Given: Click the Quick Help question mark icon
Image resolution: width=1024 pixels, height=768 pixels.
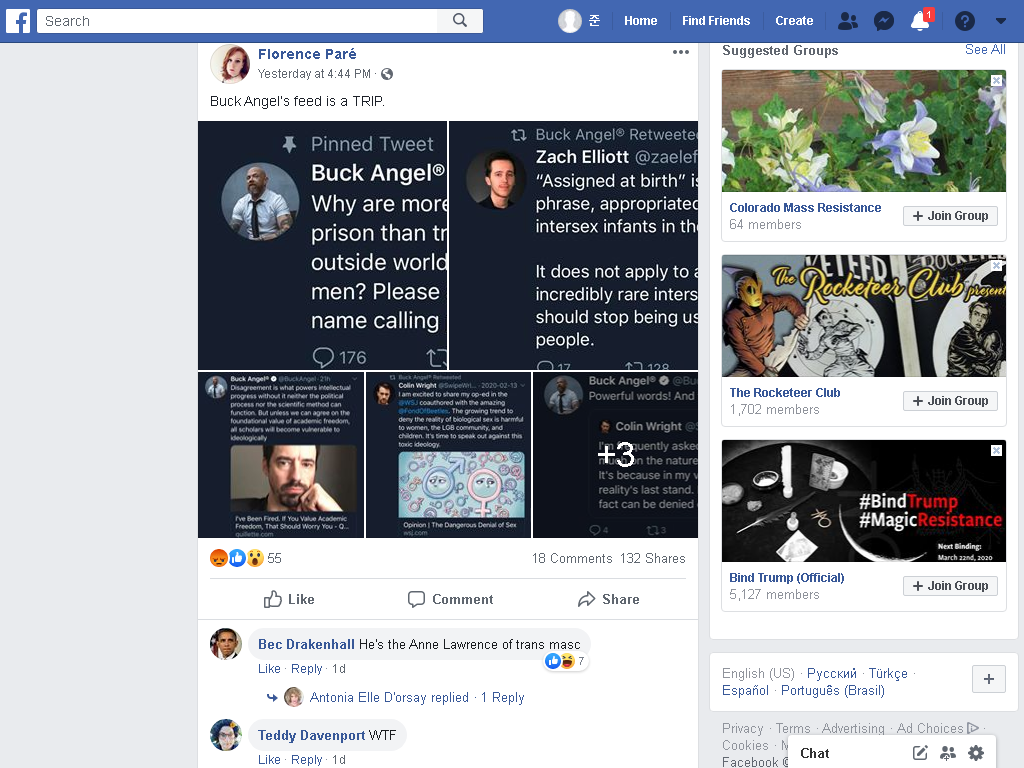Looking at the screenshot, I should [965, 21].
